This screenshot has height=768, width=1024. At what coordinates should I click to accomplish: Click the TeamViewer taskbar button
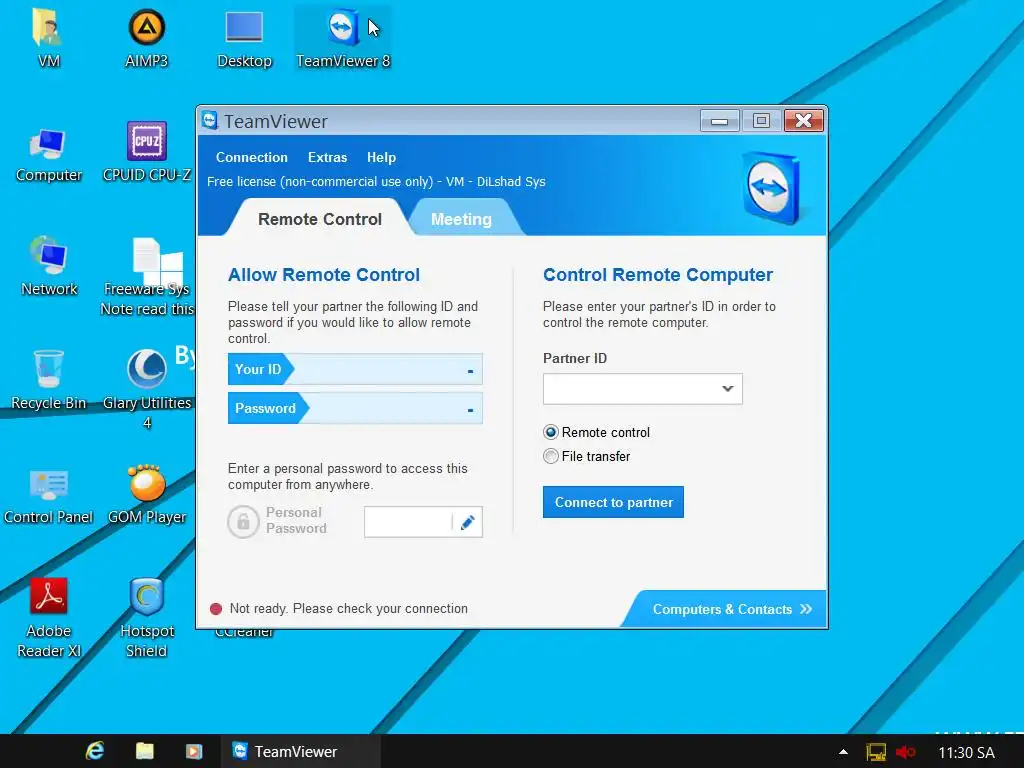click(300, 751)
